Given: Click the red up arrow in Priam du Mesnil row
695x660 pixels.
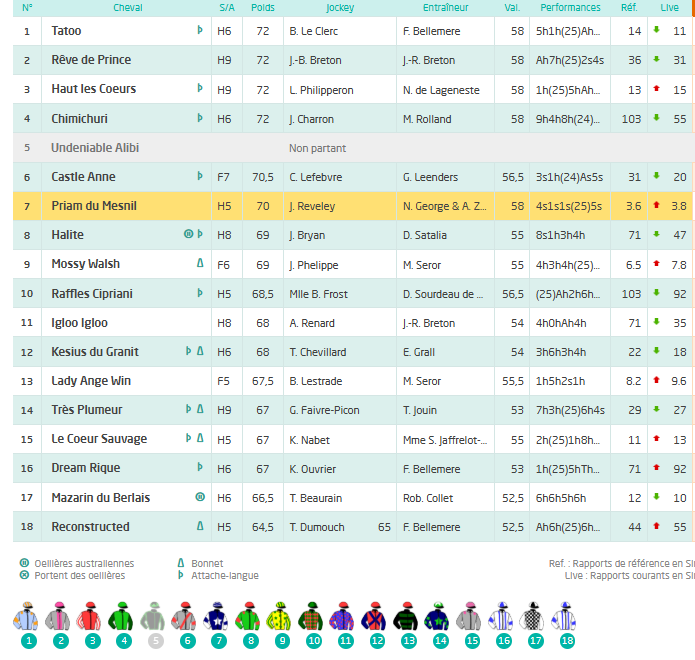Looking at the screenshot, I should [x=656, y=206].
